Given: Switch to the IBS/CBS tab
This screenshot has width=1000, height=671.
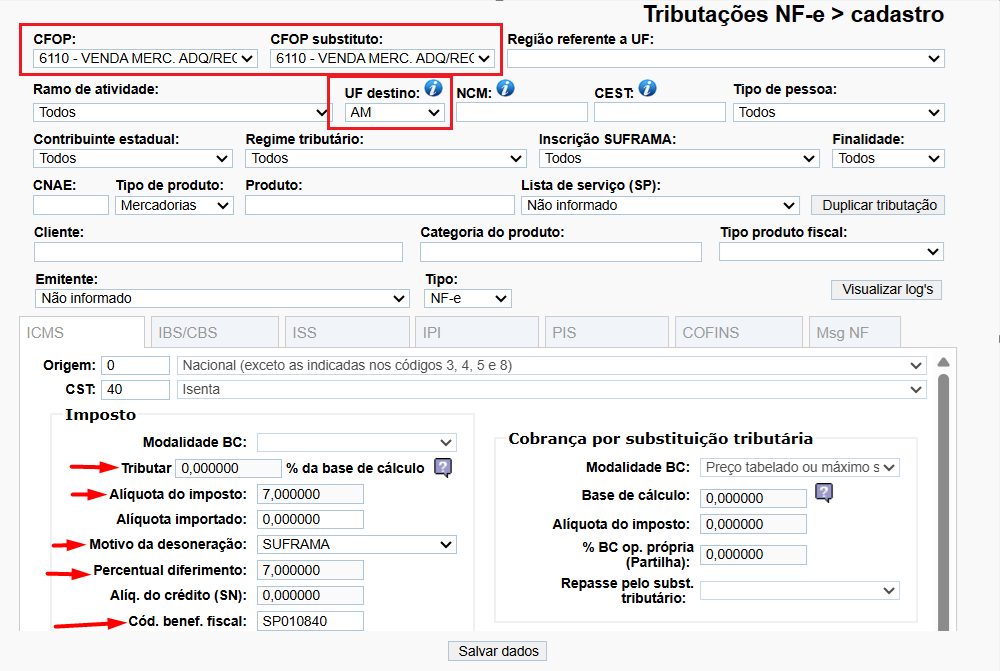Looking at the screenshot, I should tap(213, 333).
